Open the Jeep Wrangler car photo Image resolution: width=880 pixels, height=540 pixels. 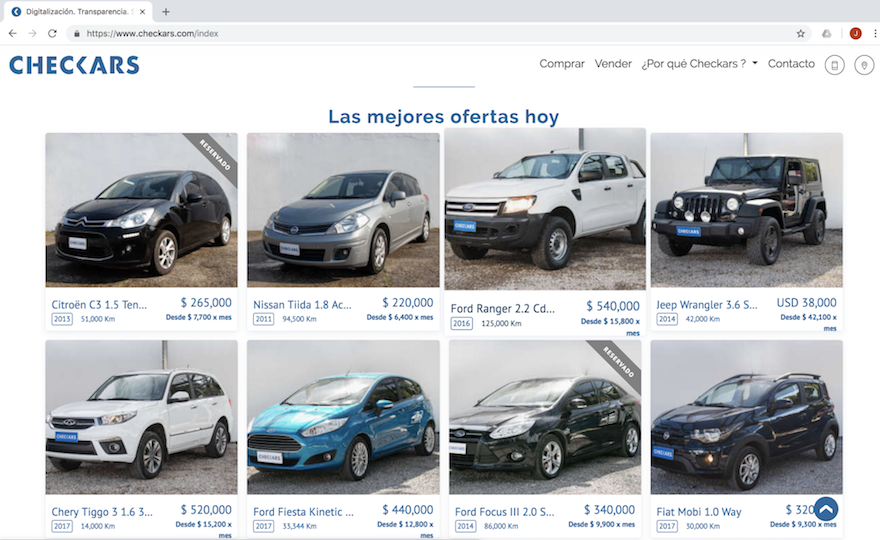pos(746,210)
